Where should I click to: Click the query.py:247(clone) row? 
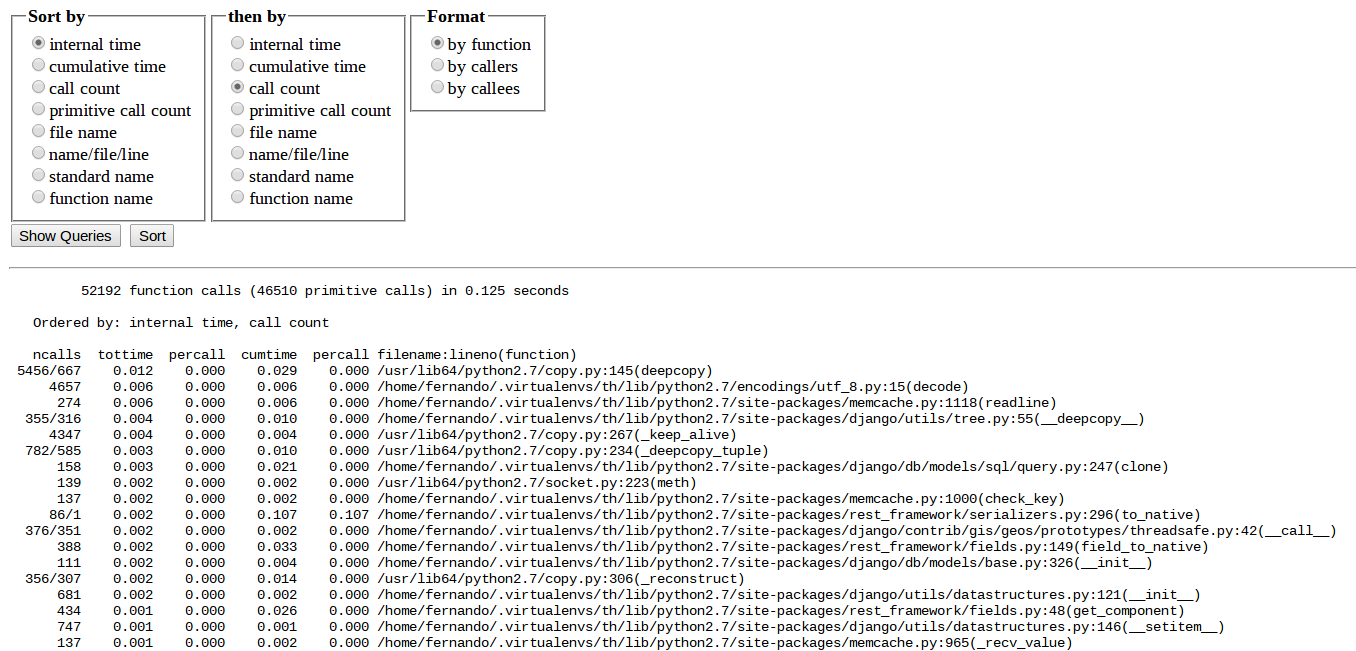[x=612, y=467]
